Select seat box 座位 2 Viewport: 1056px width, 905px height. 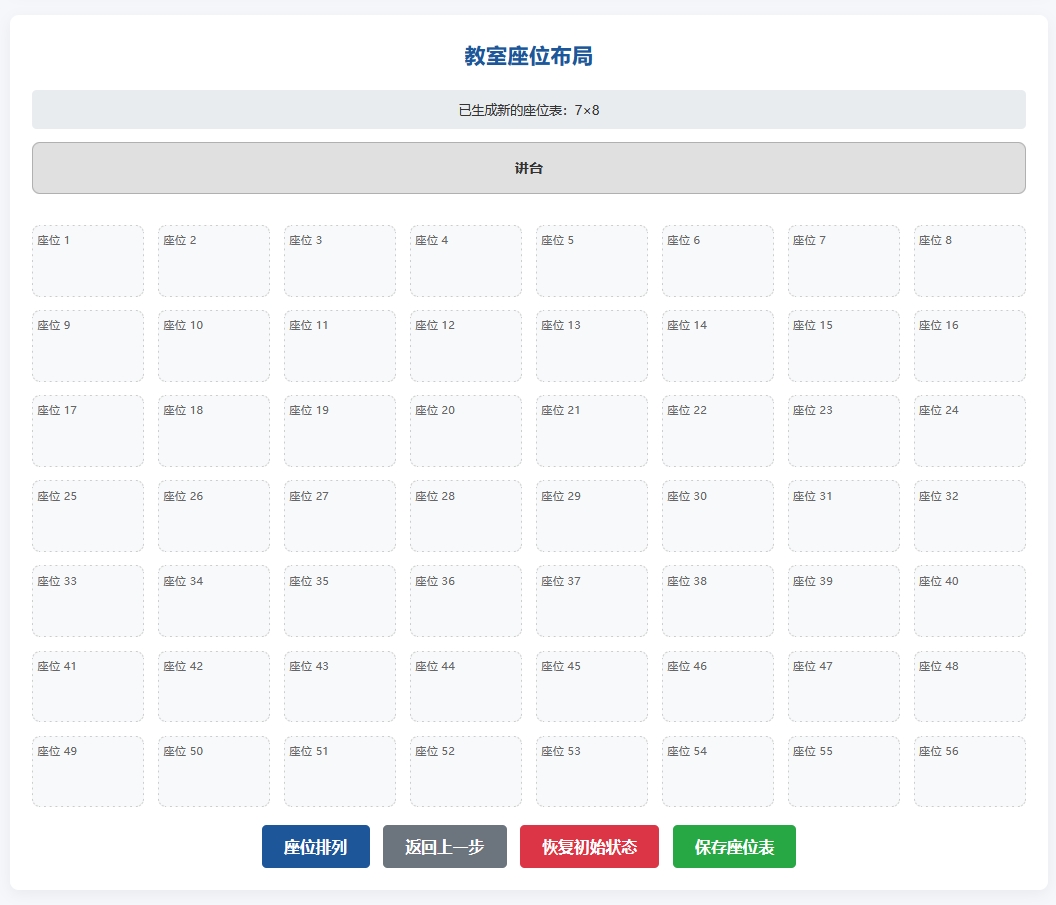[214, 261]
